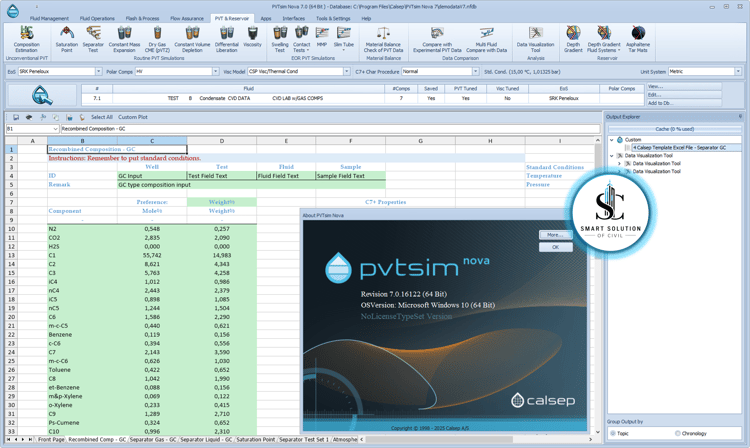This screenshot has width=750, height=448.
Task: Open Depth Gradient Fluid Systems
Action: pos(604,39)
